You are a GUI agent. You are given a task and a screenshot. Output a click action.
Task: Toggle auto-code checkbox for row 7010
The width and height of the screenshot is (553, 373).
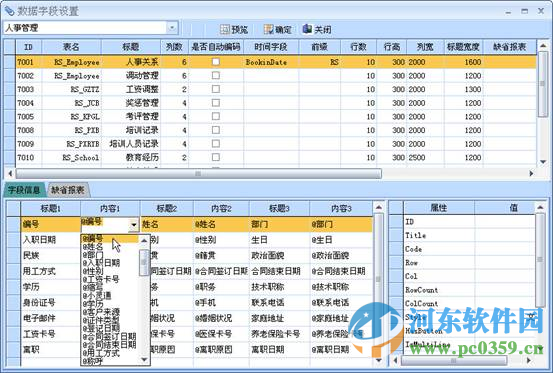point(215,157)
